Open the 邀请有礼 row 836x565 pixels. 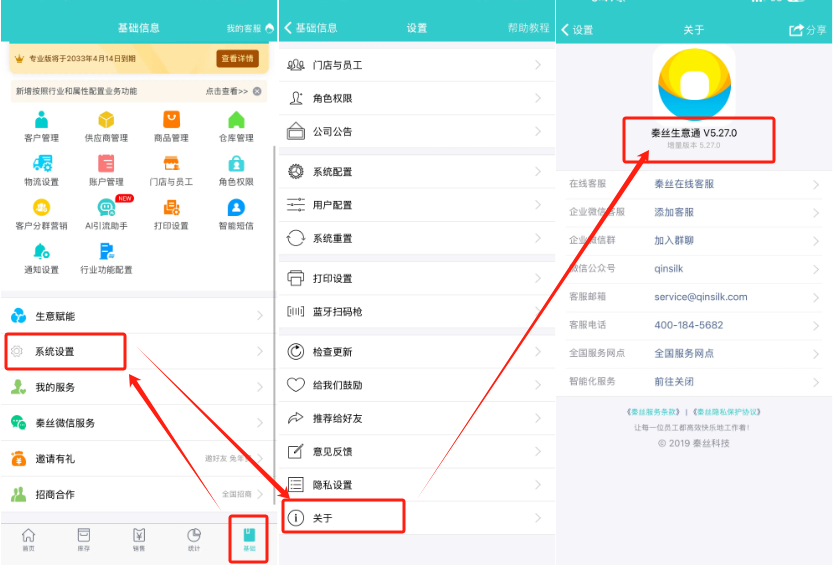[139, 458]
